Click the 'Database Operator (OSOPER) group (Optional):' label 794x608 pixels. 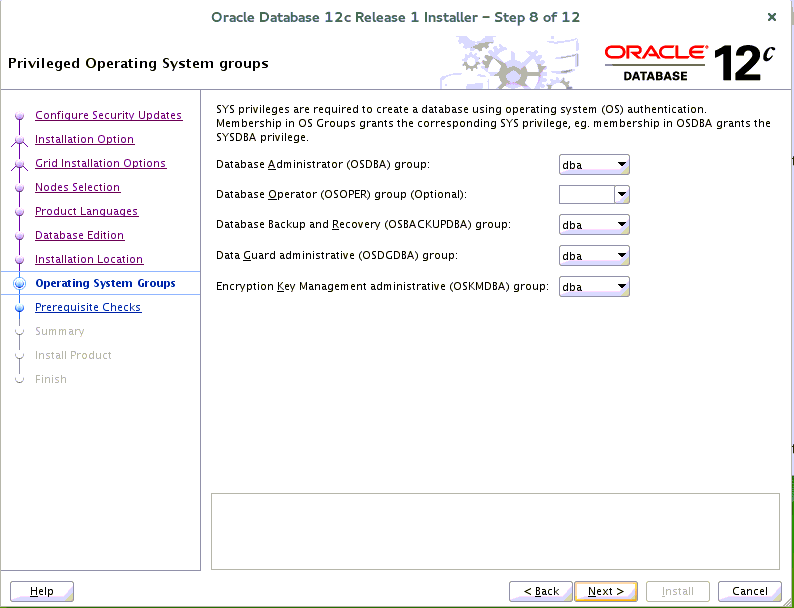pos(341,194)
